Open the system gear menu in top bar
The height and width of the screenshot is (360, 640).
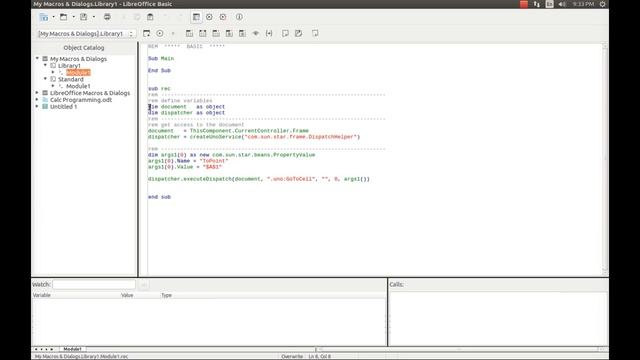[602, 4]
